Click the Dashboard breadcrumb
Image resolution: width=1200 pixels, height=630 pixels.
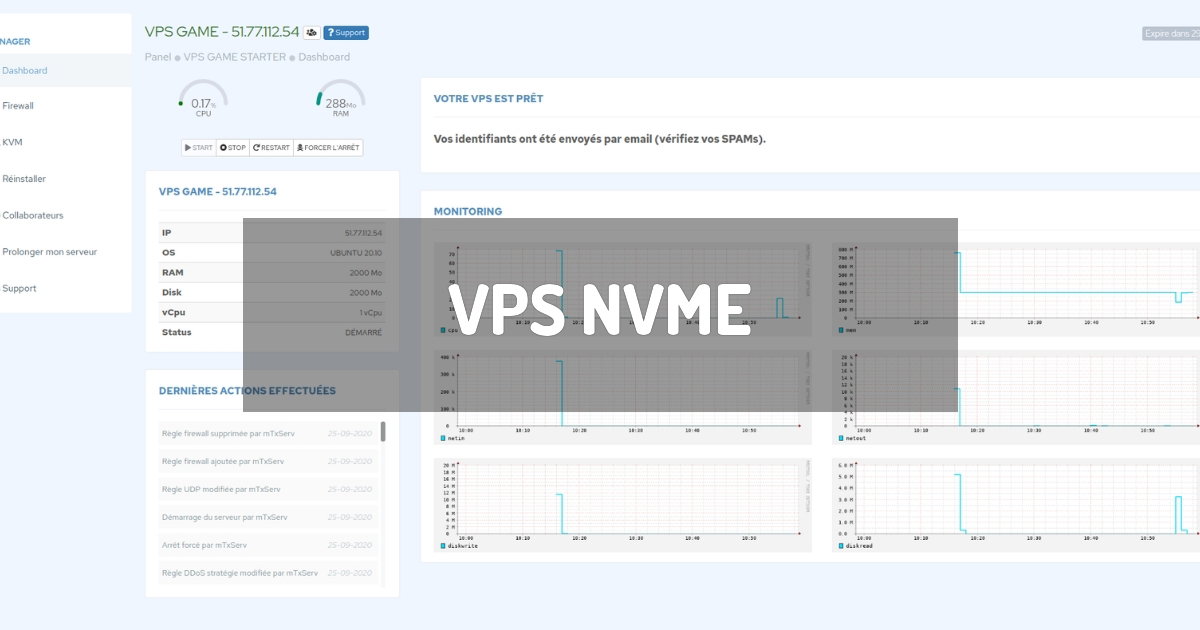point(324,57)
